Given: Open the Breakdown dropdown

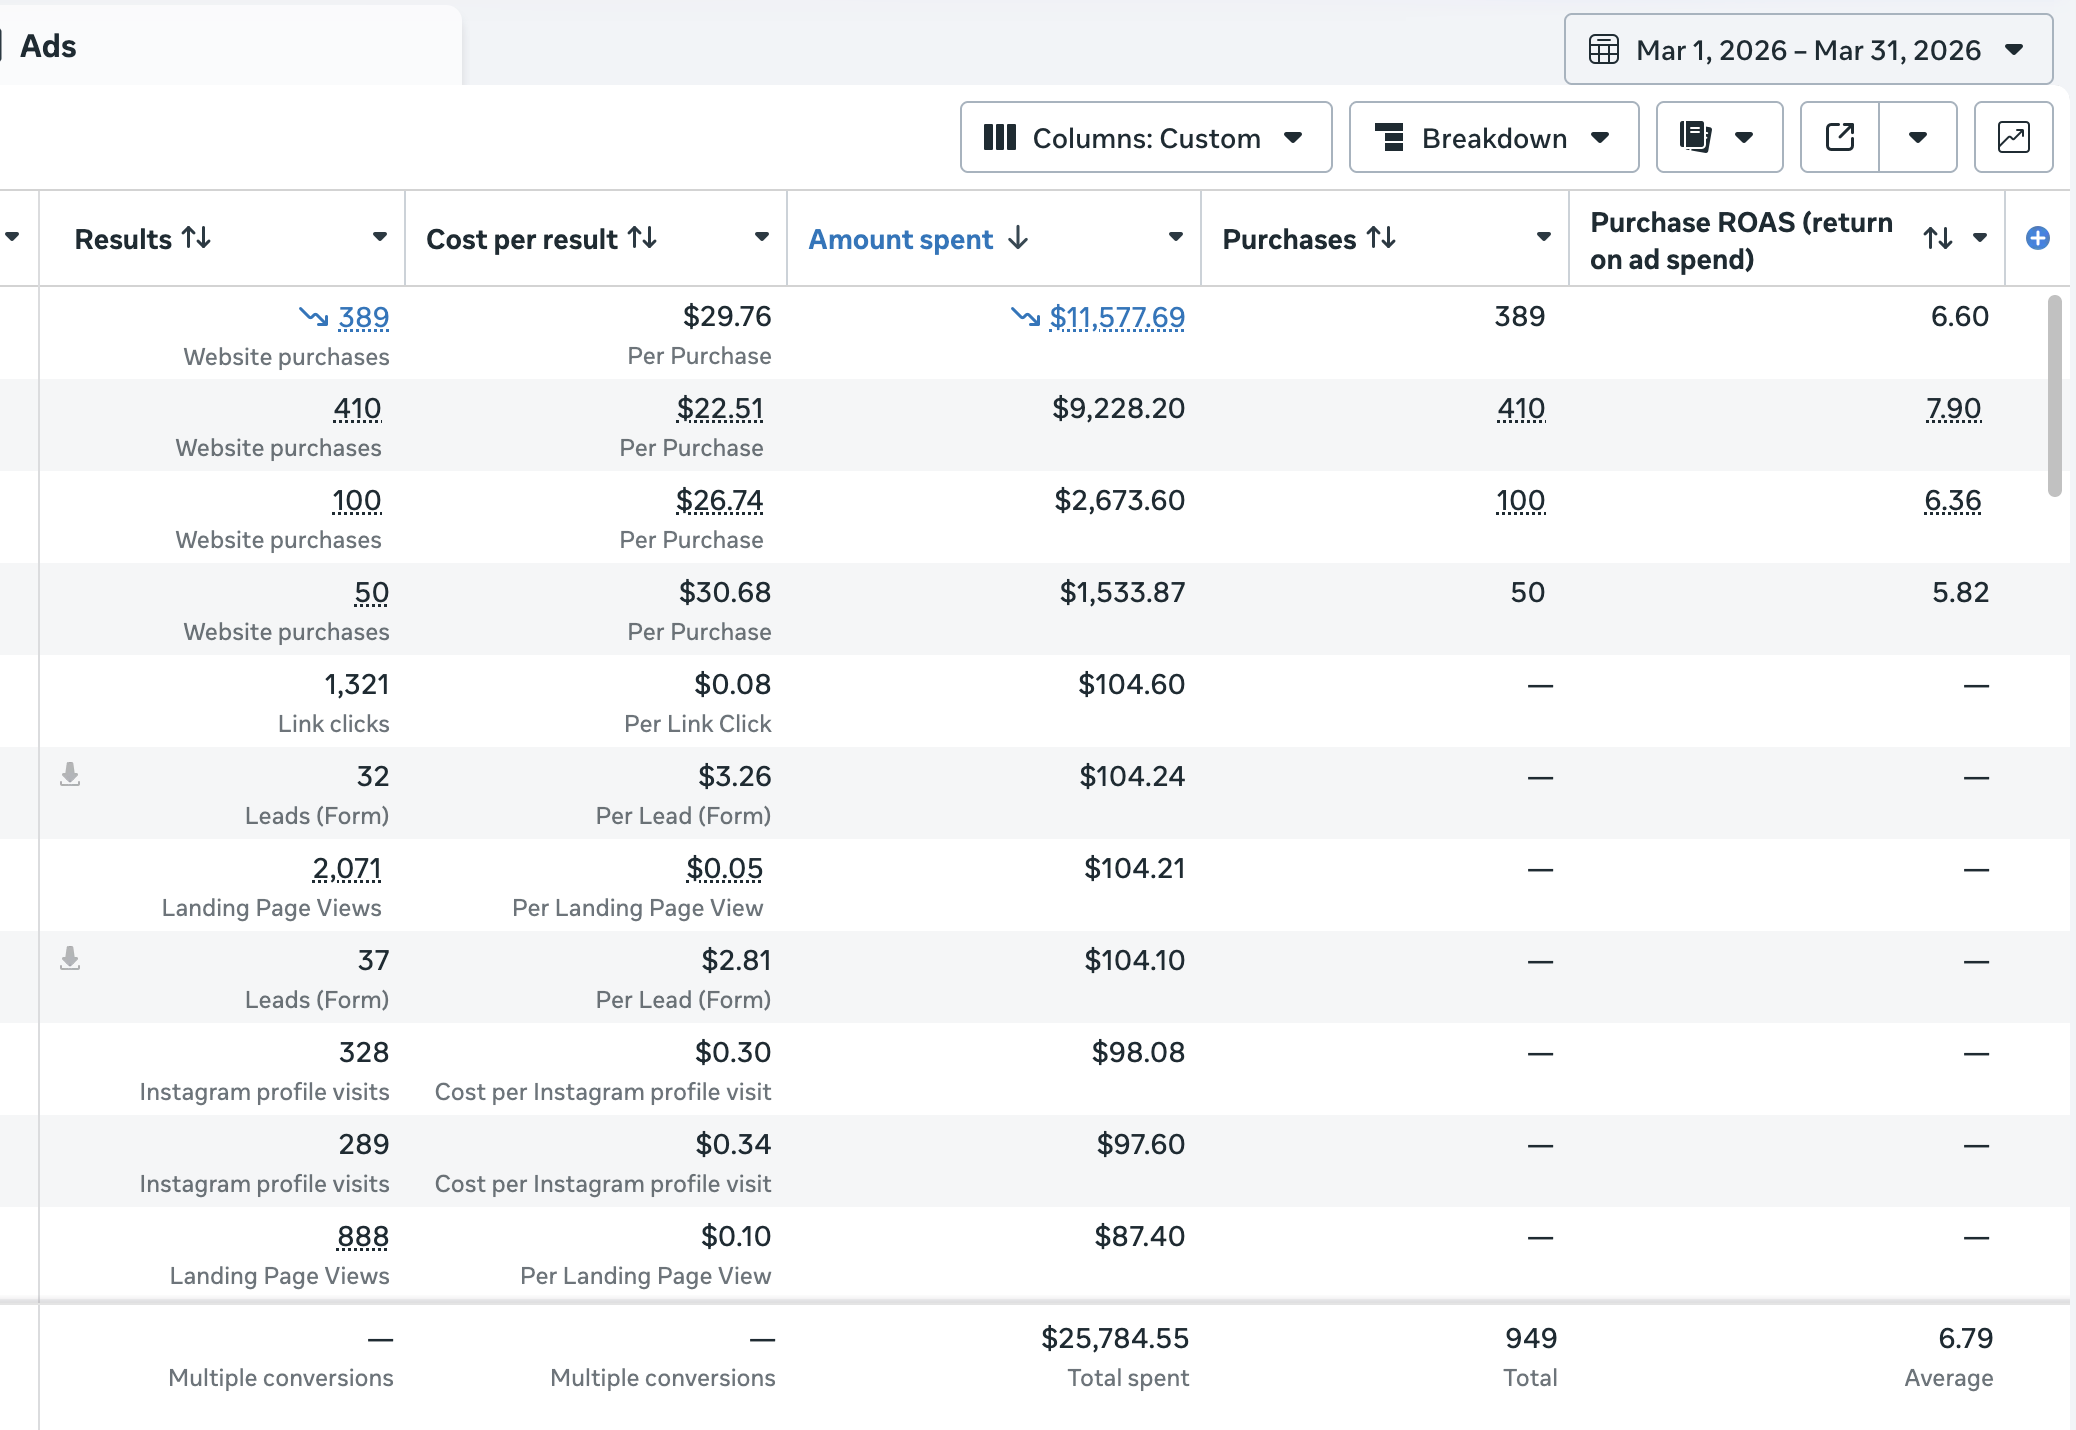Looking at the screenshot, I should 1494,137.
